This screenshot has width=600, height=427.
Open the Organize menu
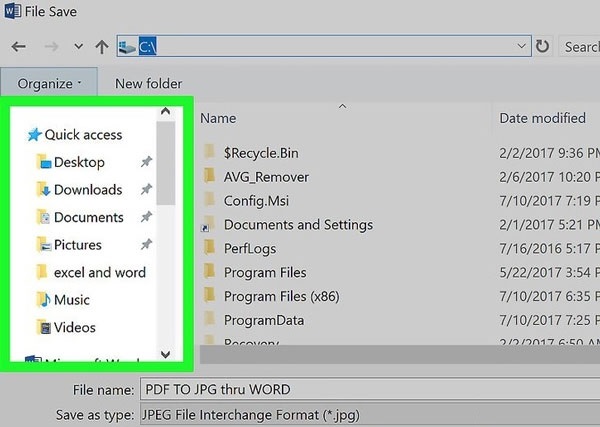(49, 84)
